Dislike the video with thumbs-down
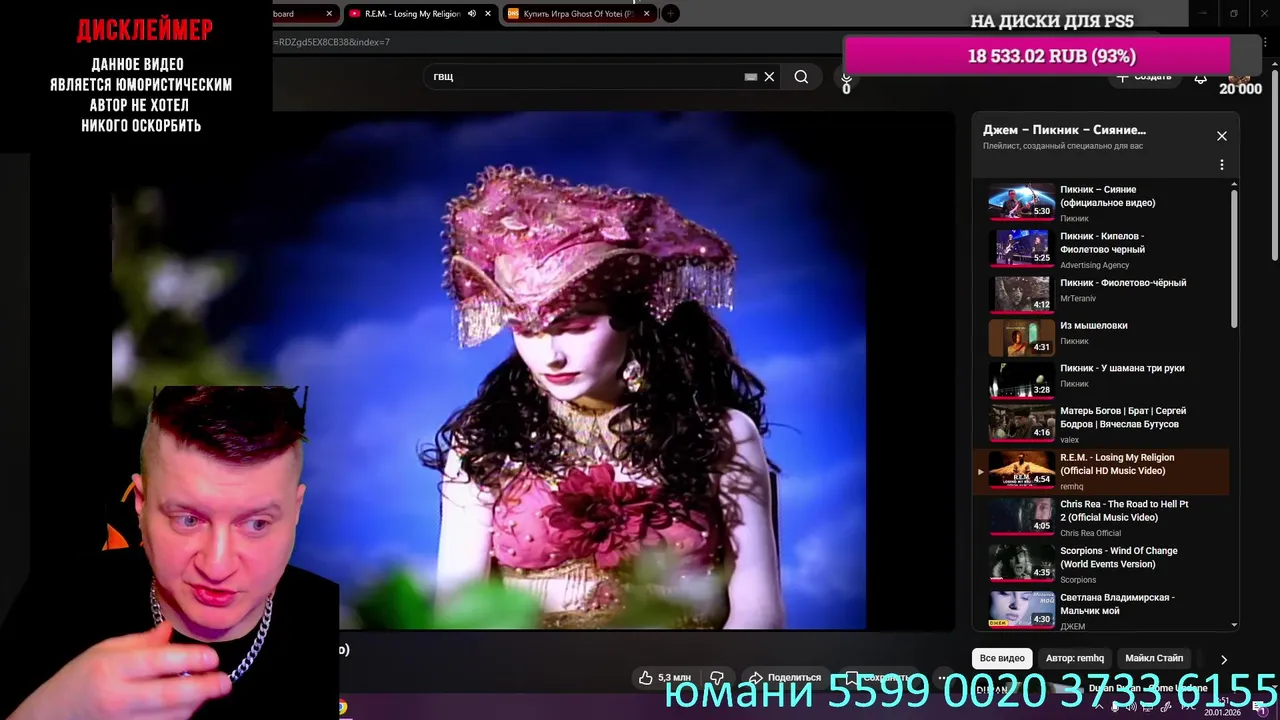The image size is (1280, 720). coord(717,678)
